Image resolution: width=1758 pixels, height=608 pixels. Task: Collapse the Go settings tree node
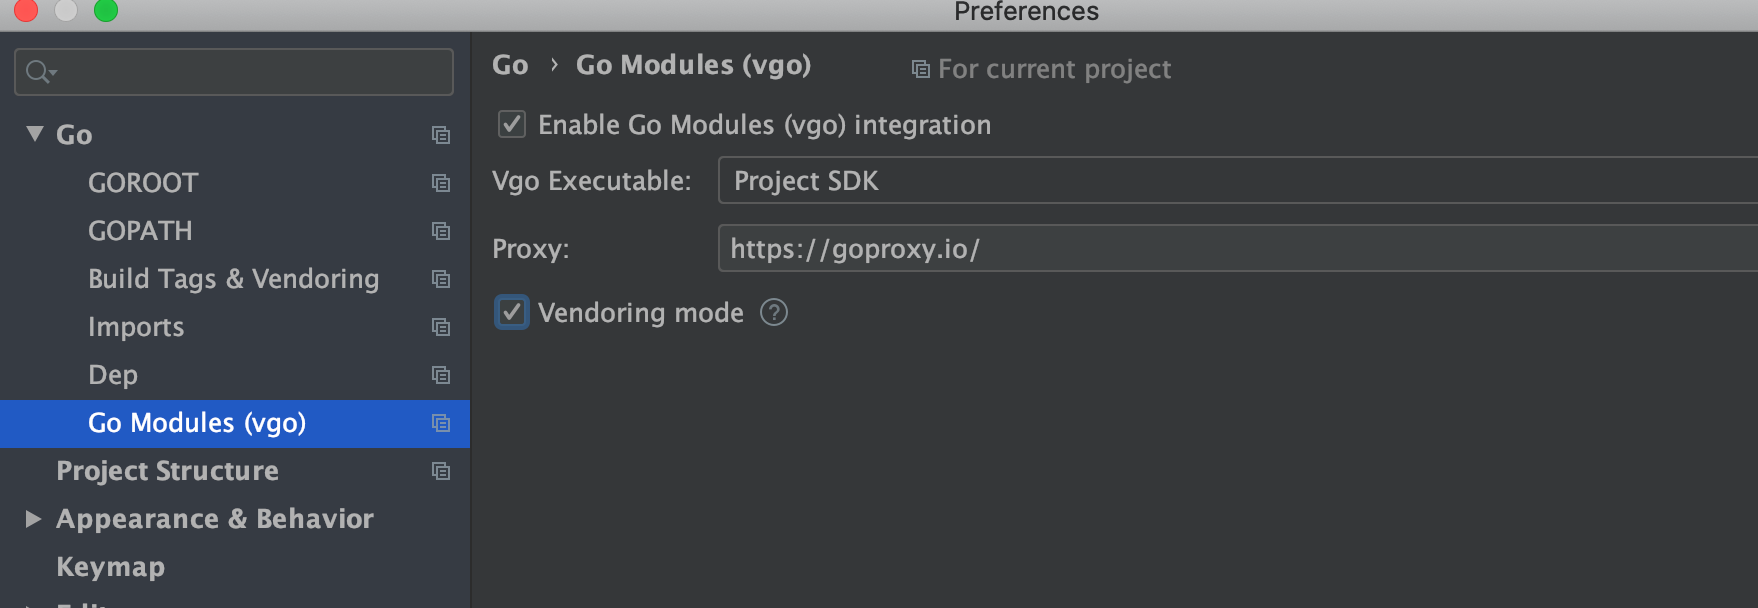[35, 134]
